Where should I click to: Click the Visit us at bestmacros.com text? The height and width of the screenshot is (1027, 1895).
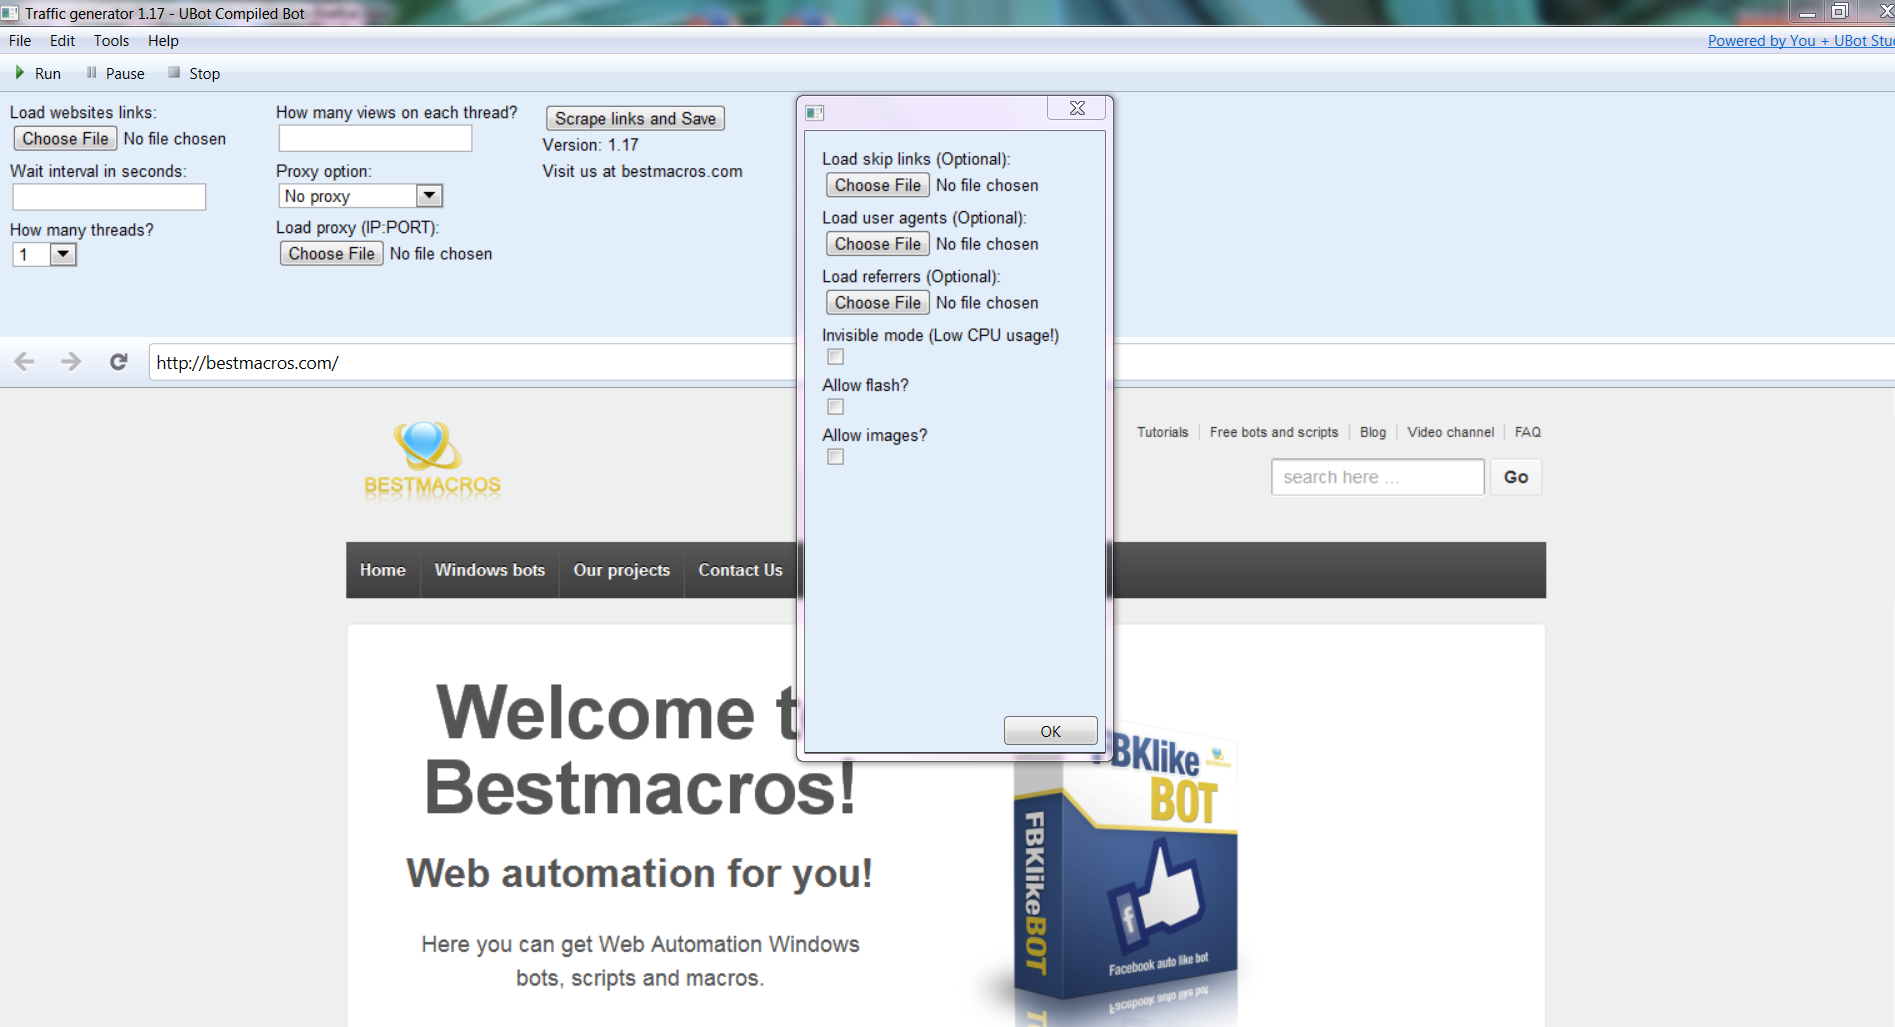pyautogui.click(x=643, y=171)
